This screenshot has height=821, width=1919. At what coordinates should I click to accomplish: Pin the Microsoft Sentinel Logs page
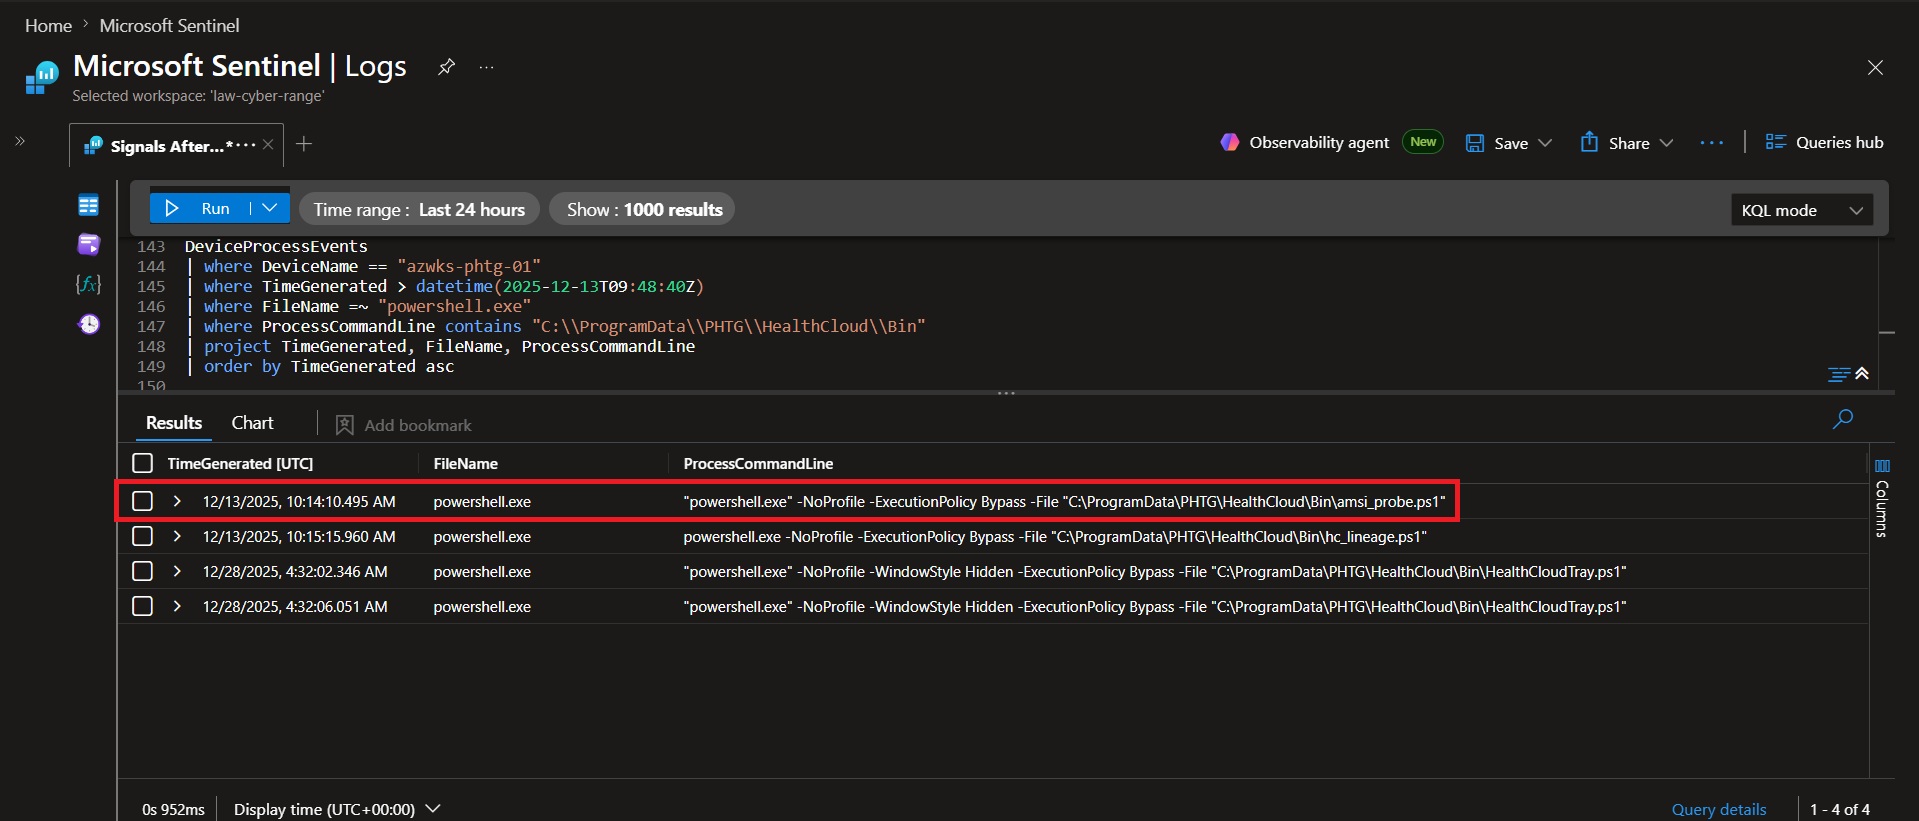(446, 67)
